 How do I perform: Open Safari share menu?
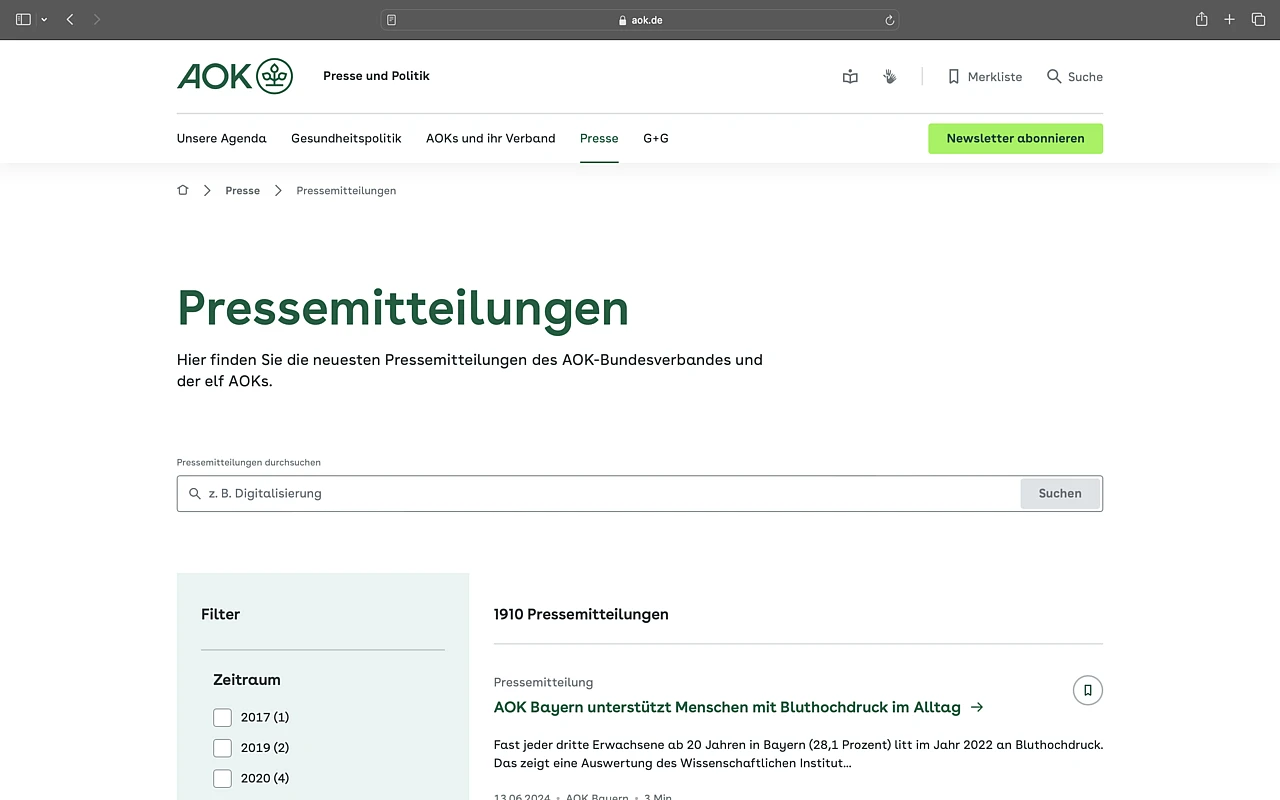[x=1201, y=20]
